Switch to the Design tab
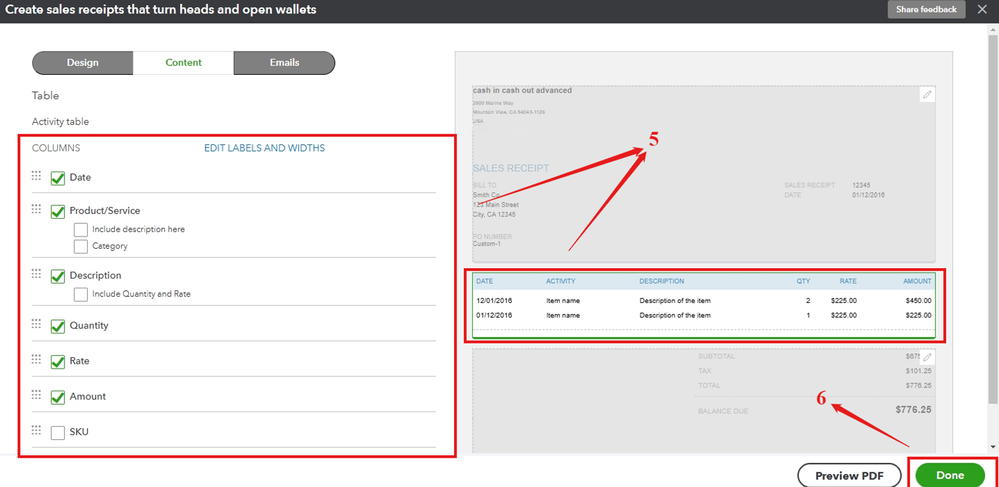The width and height of the screenshot is (999, 487). (x=83, y=62)
